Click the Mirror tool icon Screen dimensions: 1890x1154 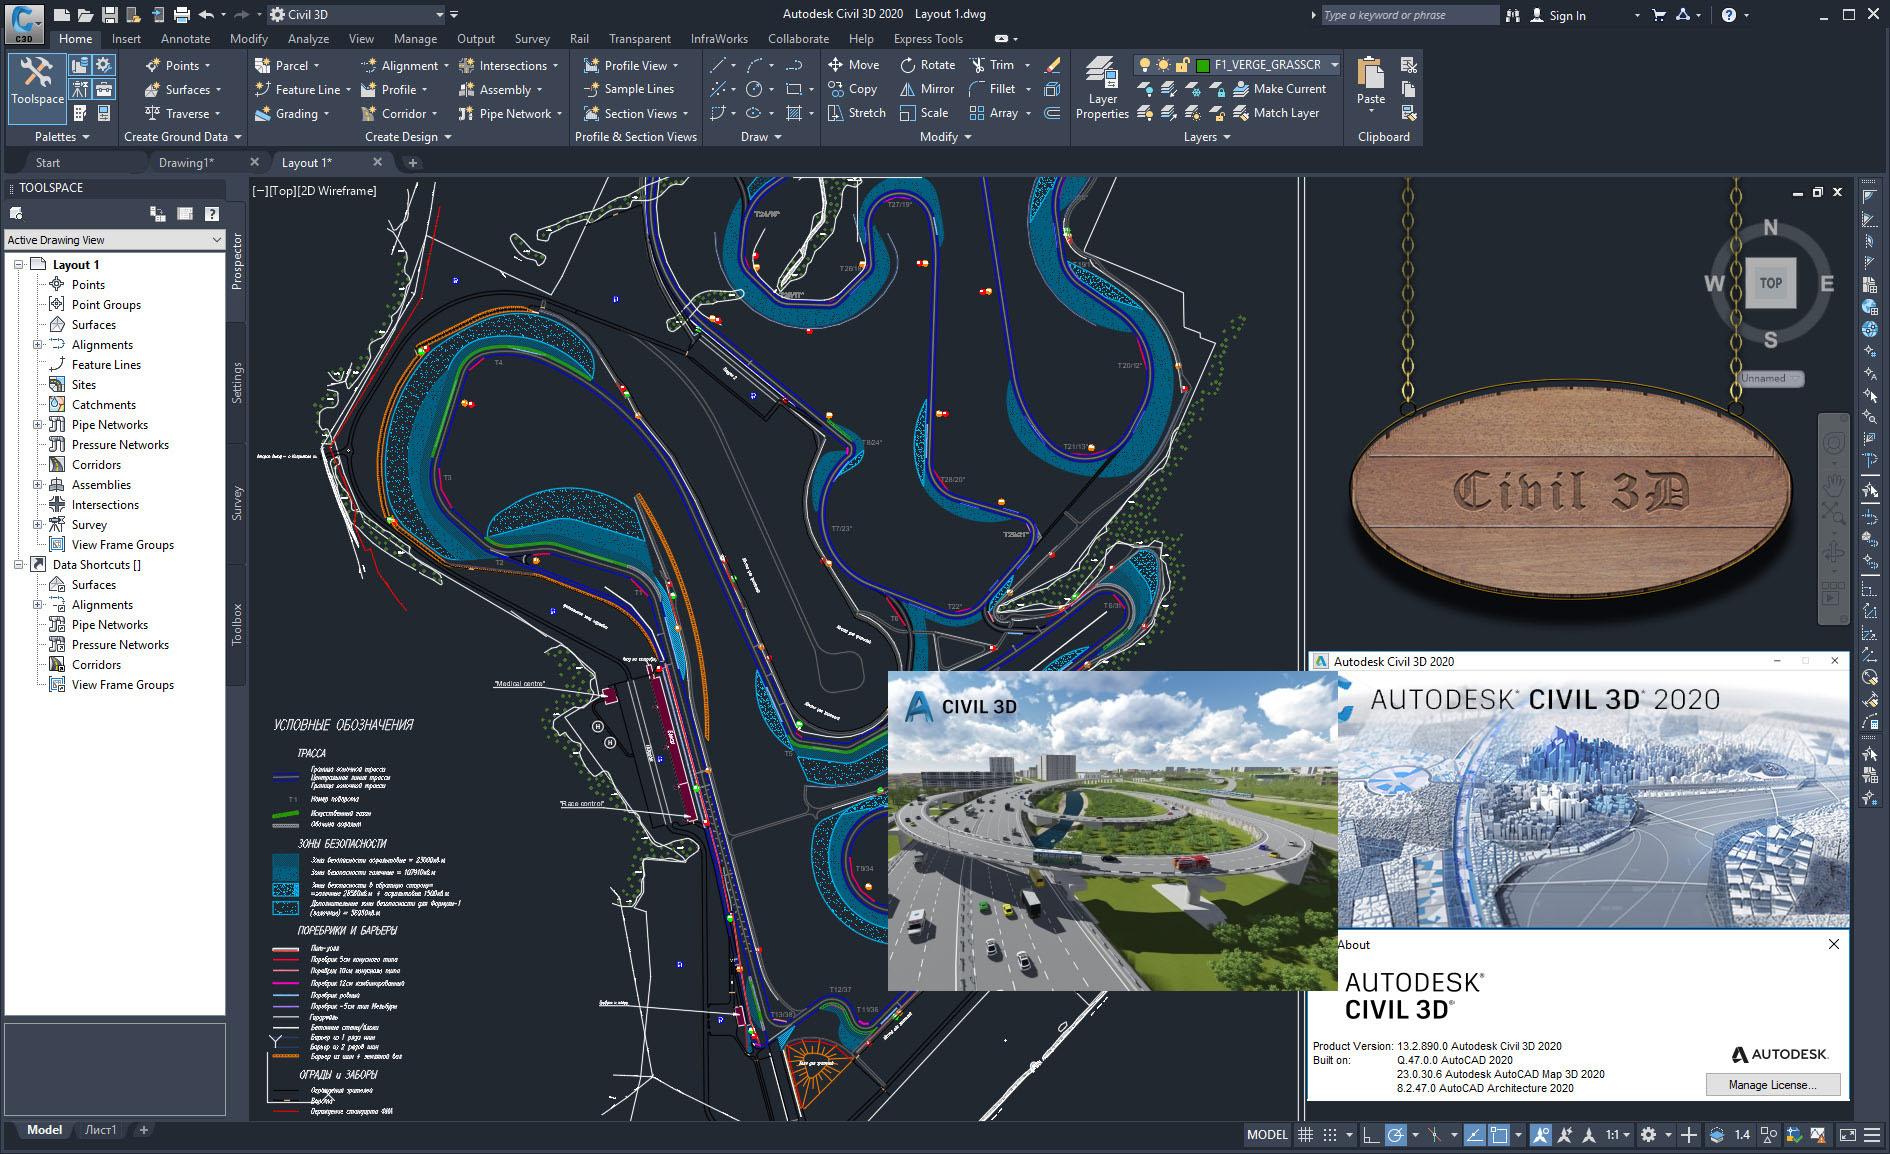click(908, 89)
